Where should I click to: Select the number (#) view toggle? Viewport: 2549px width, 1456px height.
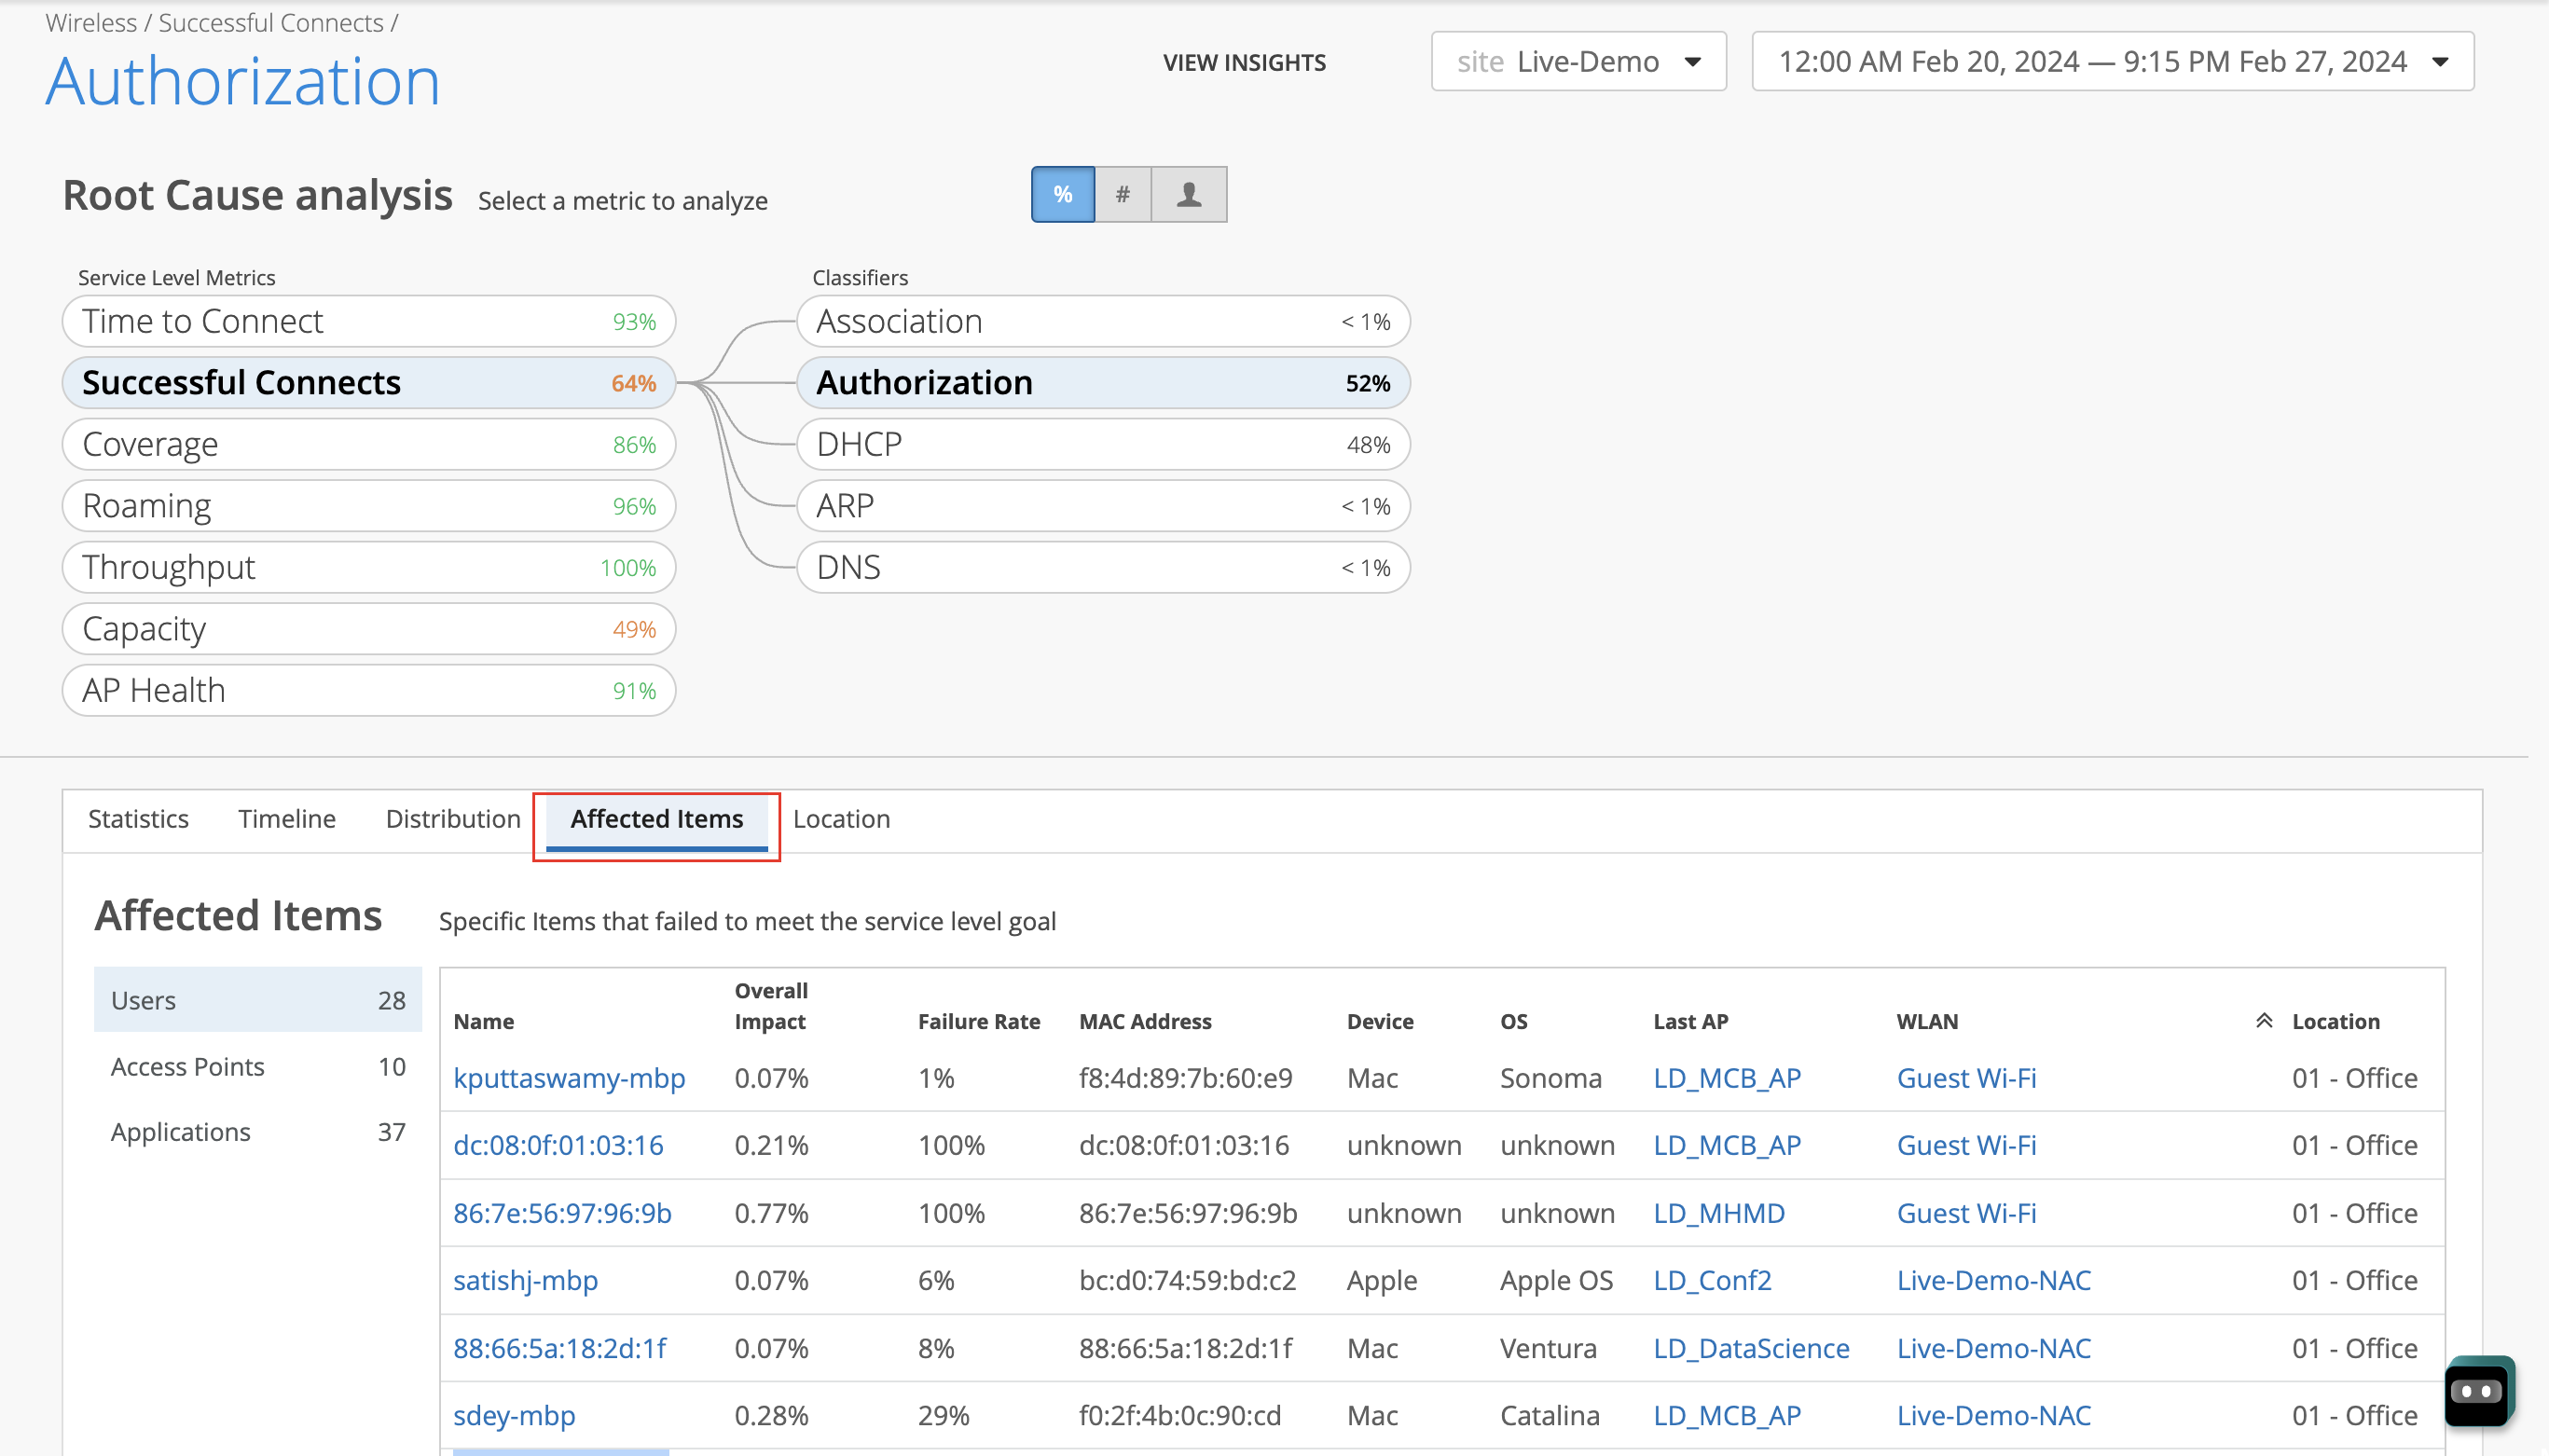[1123, 194]
